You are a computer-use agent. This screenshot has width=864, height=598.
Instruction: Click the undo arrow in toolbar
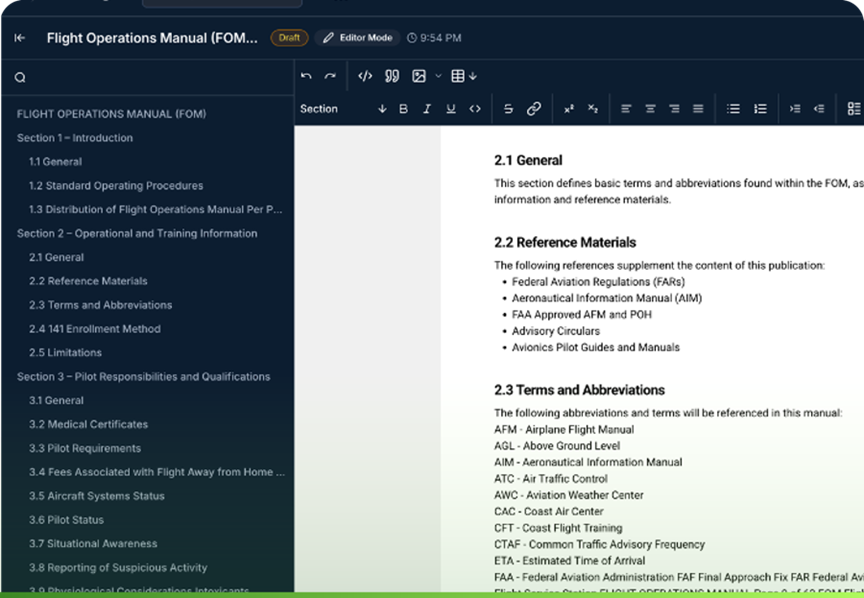click(306, 76)
